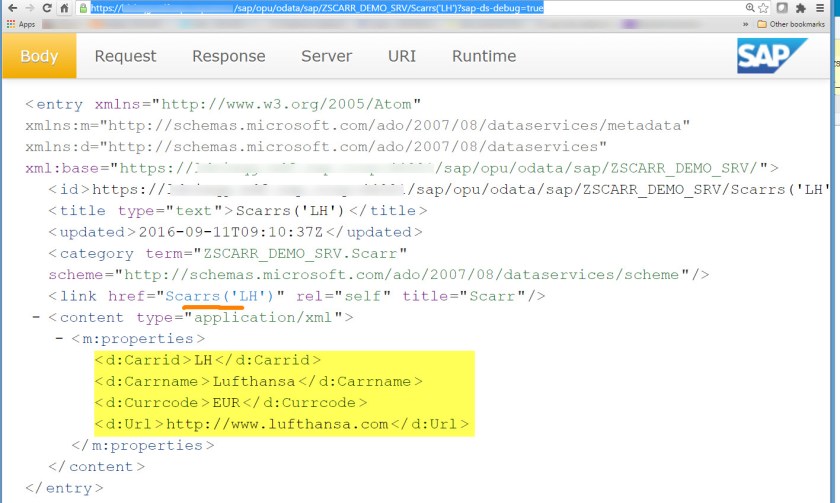Click the xmlns:m metadata namespace URL
Screen dimensions: 840x503
click(x=394, y=126)
